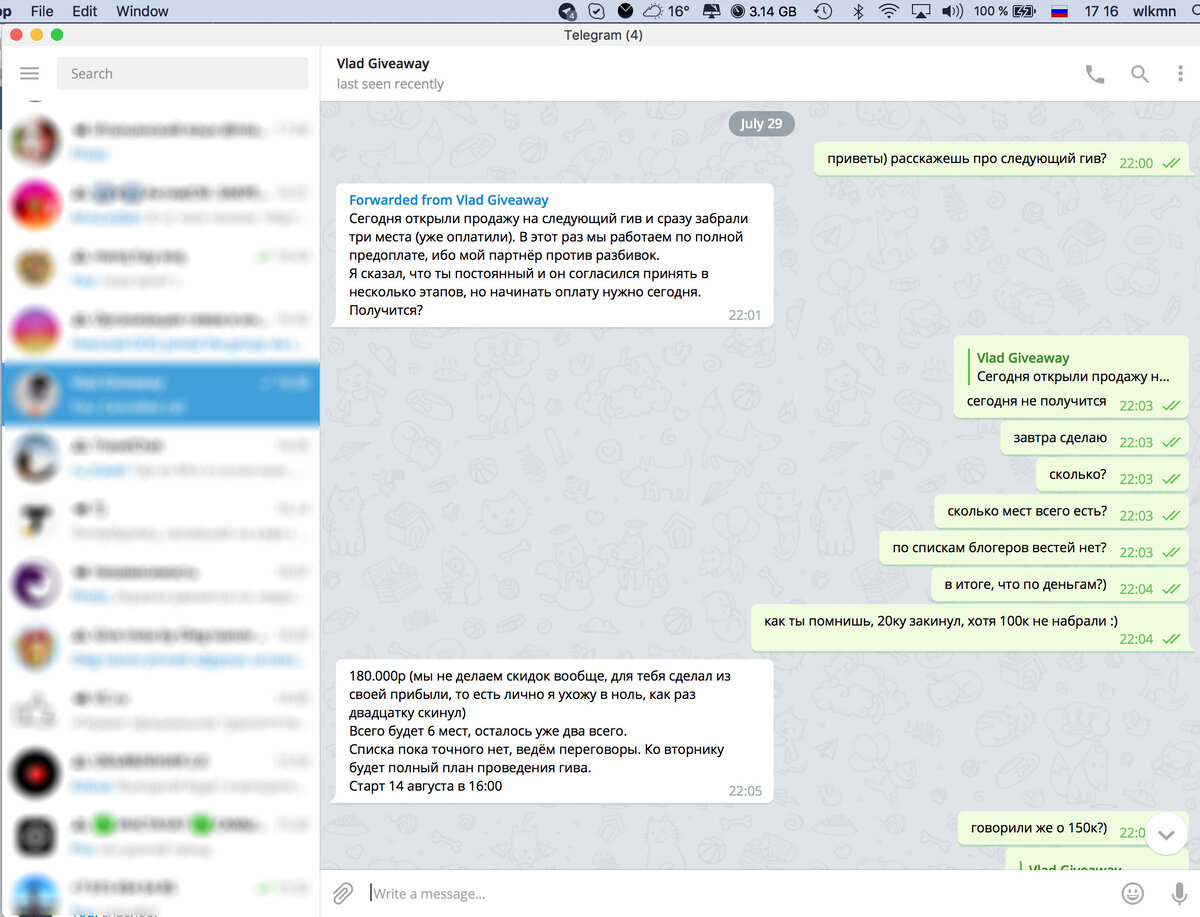1200x917 pixels.
Task: Call Vlad Giveaway with phone icon
Action: coord(1096,74)
